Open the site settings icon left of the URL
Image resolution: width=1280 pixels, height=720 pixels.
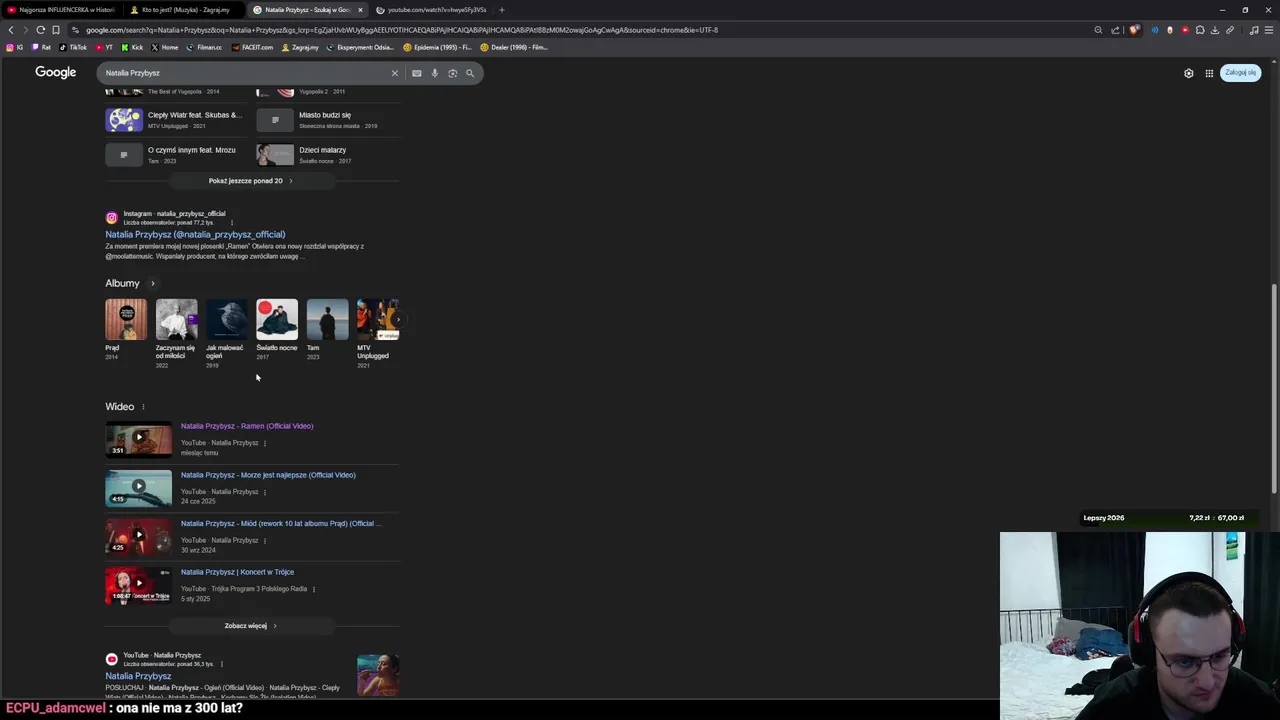tap(75, 30)
